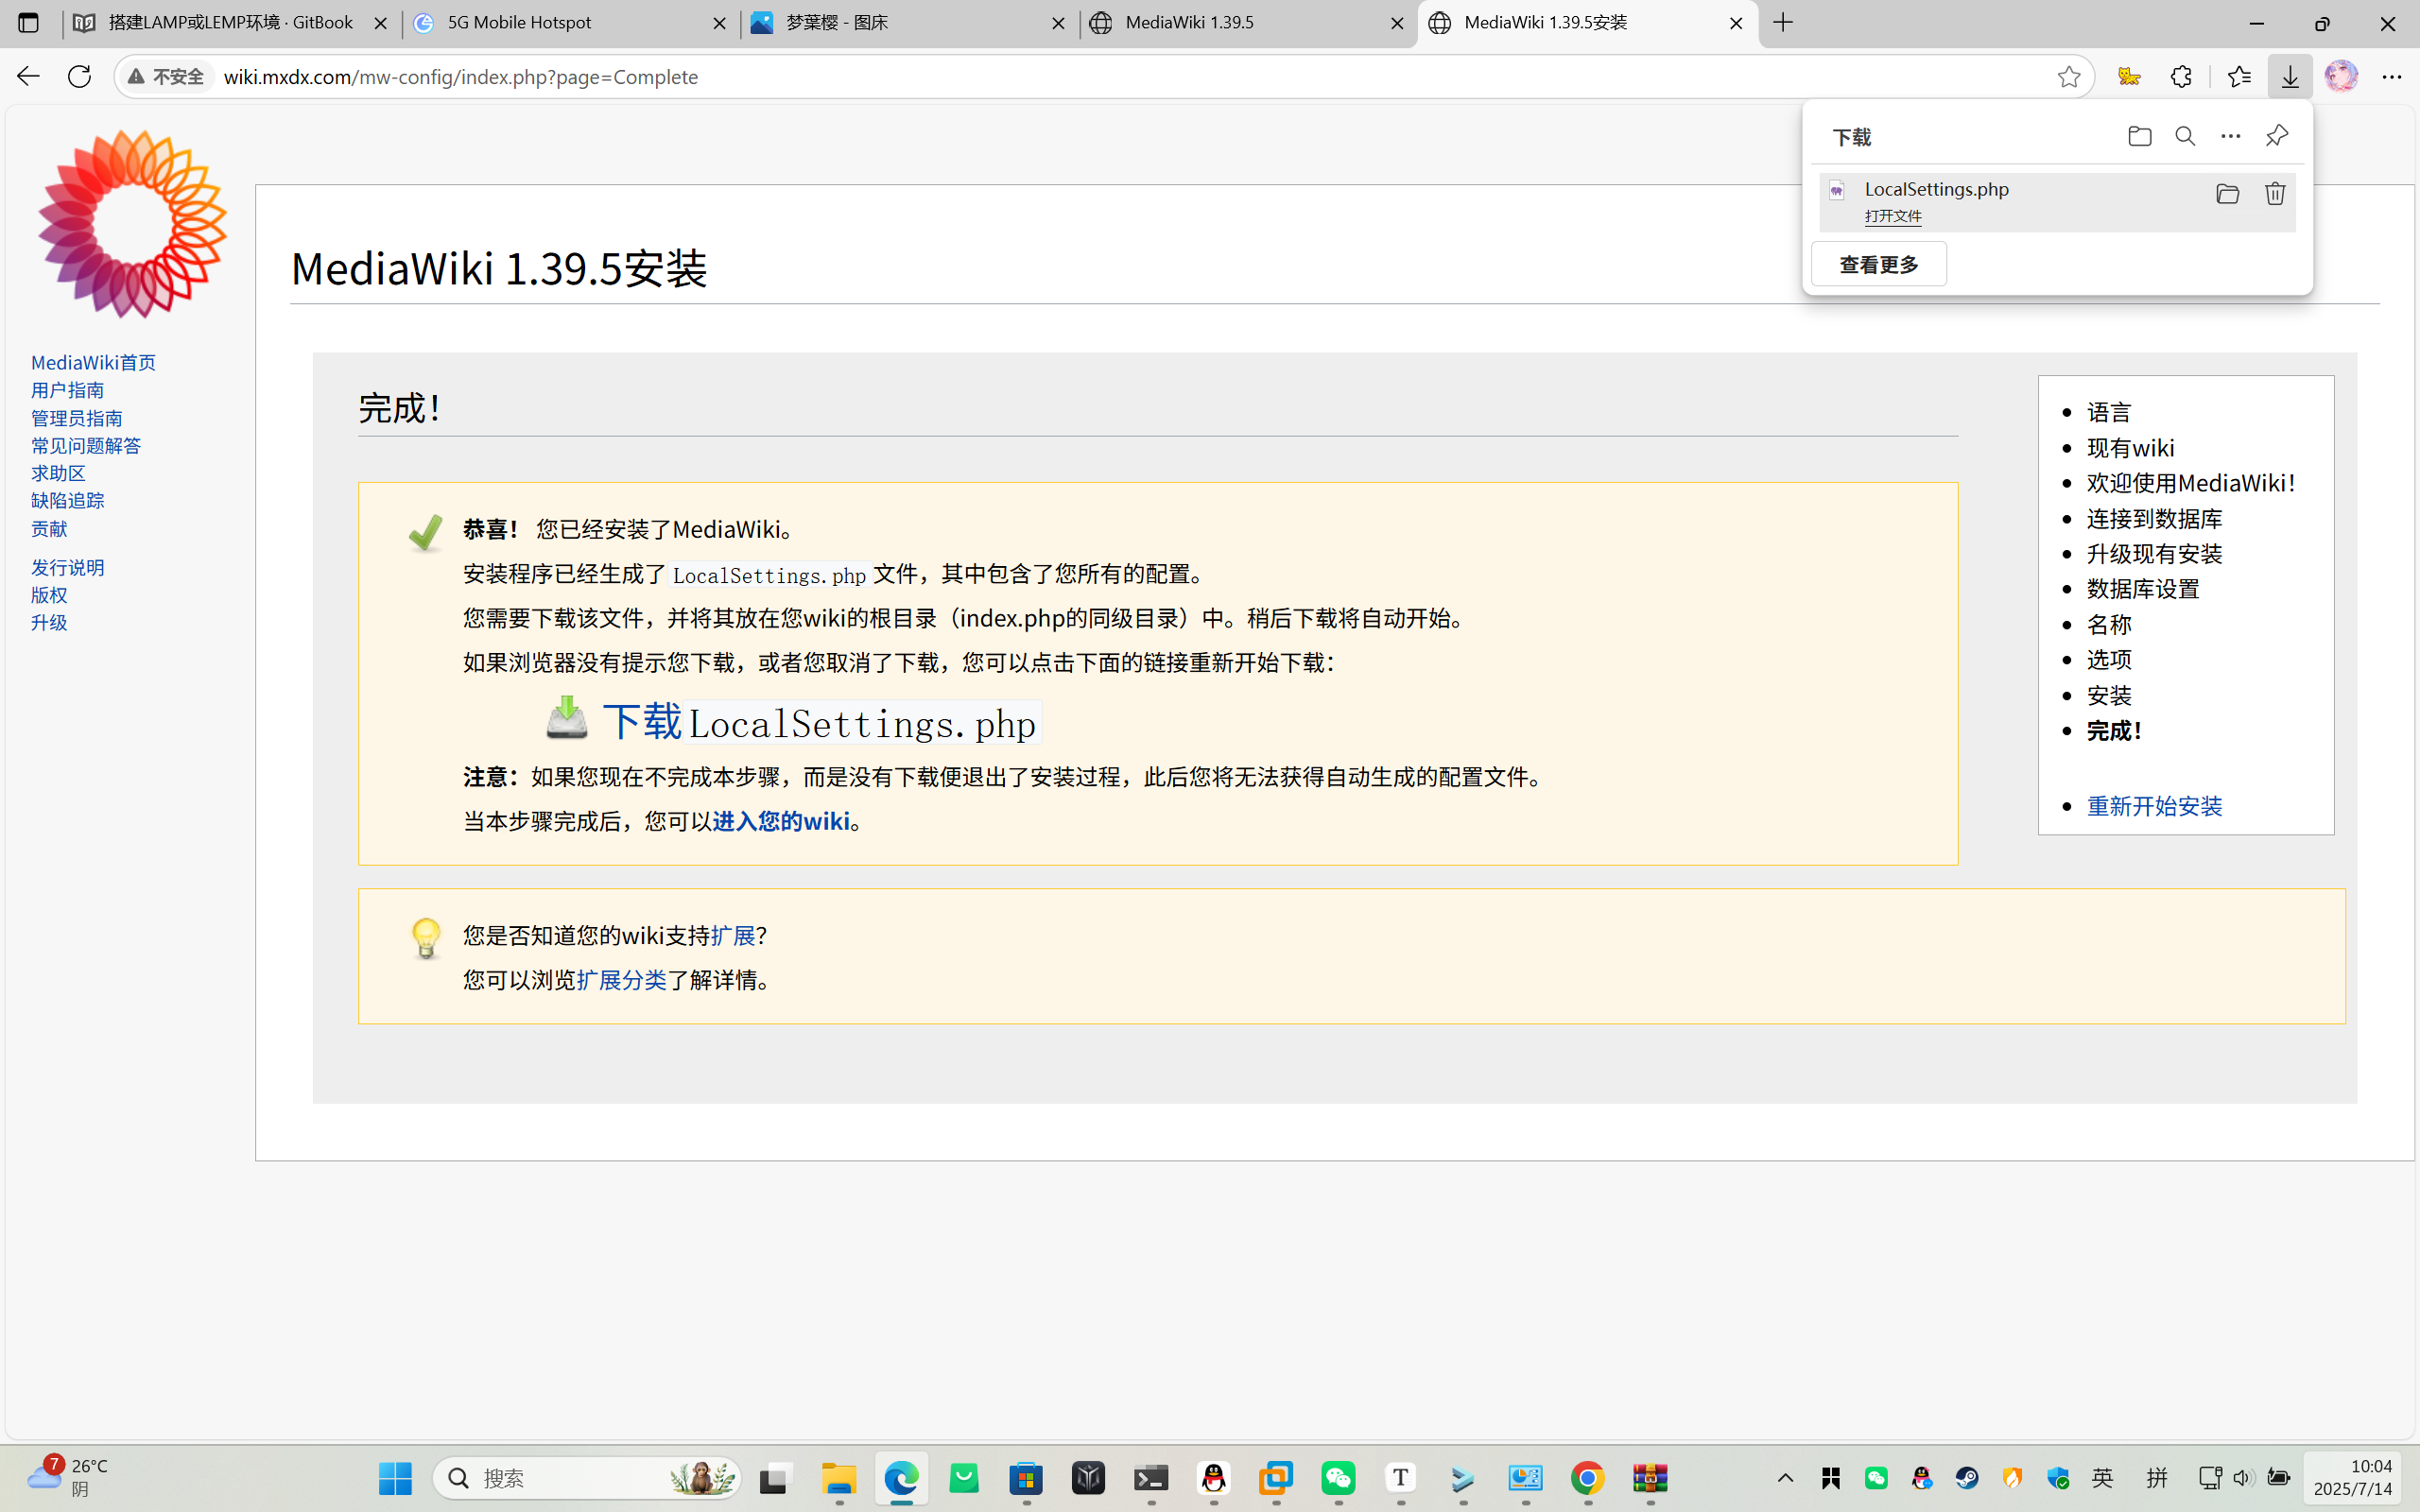Viewport: 2420px width, 1512px height.
Task: Open the 扩展 link
Action: 733,935
